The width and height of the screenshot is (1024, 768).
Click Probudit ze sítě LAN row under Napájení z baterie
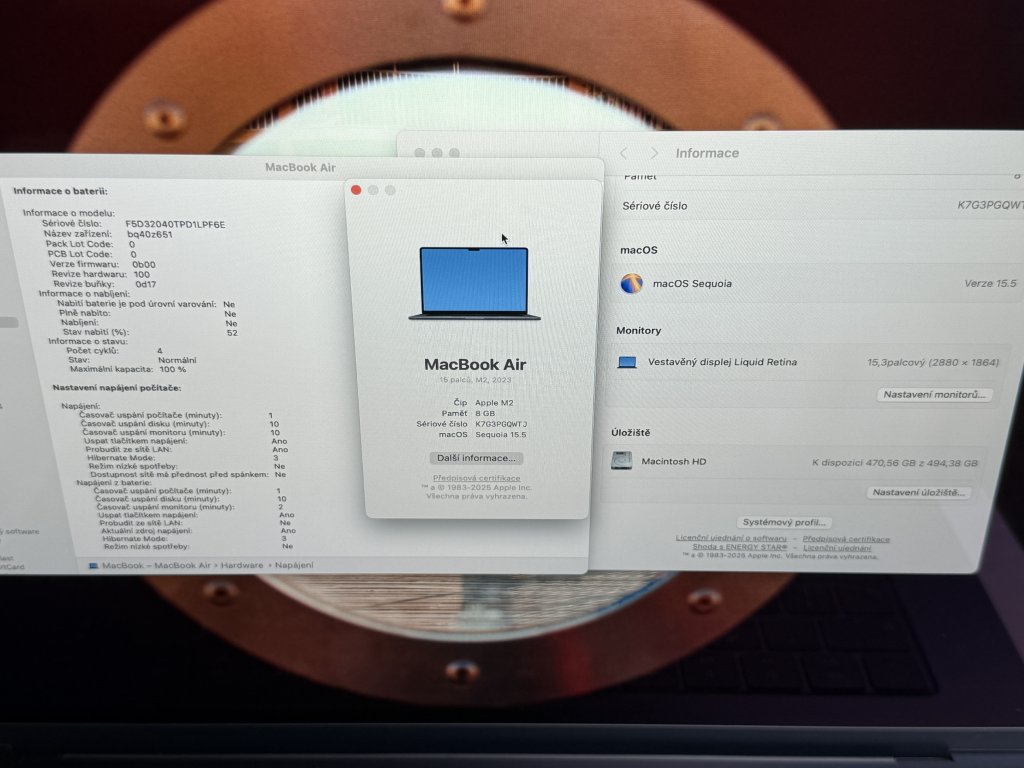[x=195, y=523]
